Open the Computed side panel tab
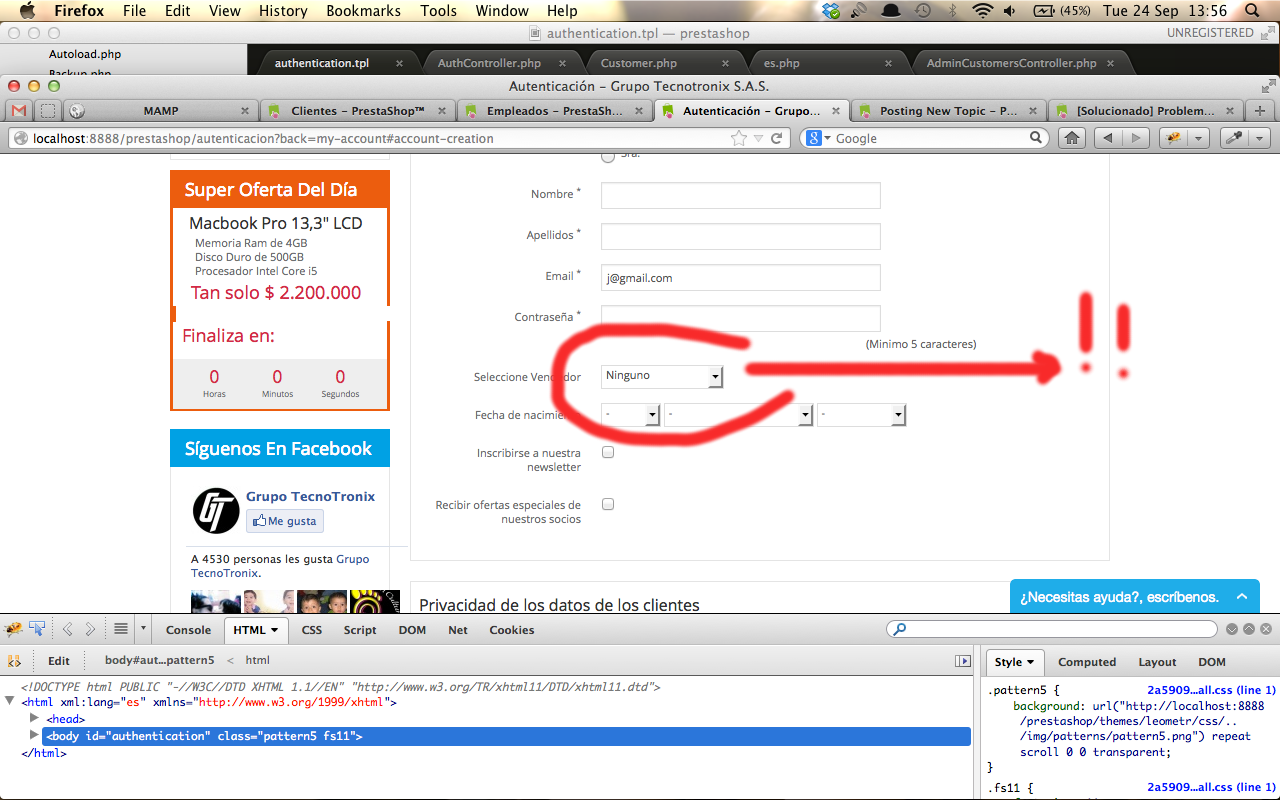Viewport: 1280px width, 800px height. tap(1087, 662)
